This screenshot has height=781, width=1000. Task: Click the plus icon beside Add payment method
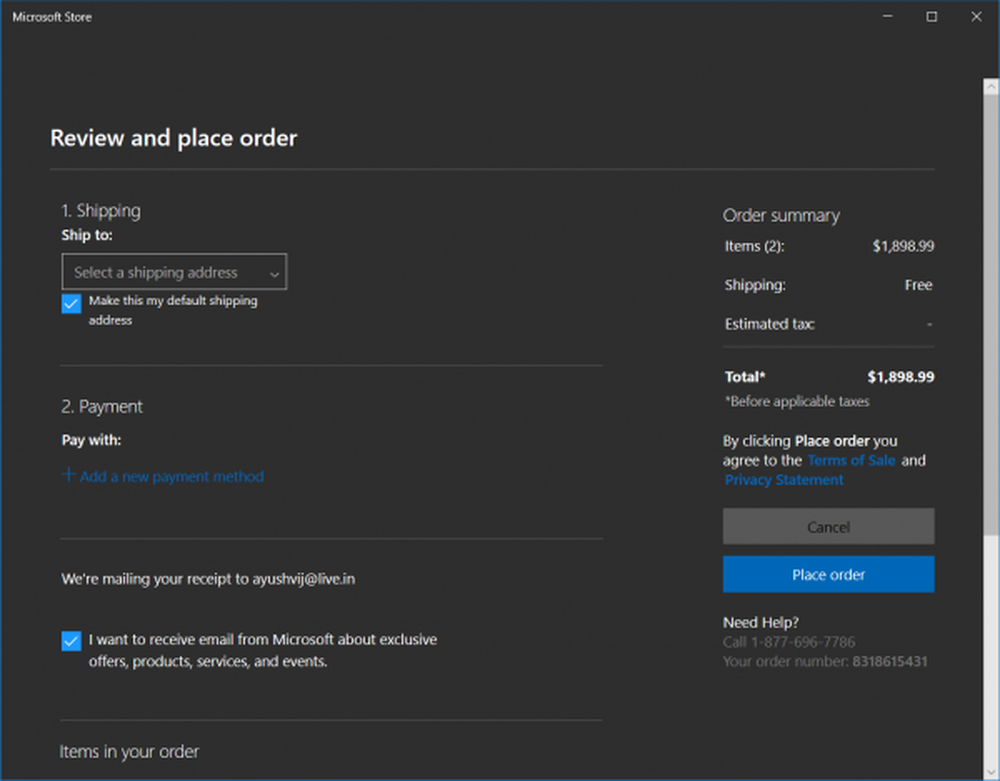[x=68, y=475]
